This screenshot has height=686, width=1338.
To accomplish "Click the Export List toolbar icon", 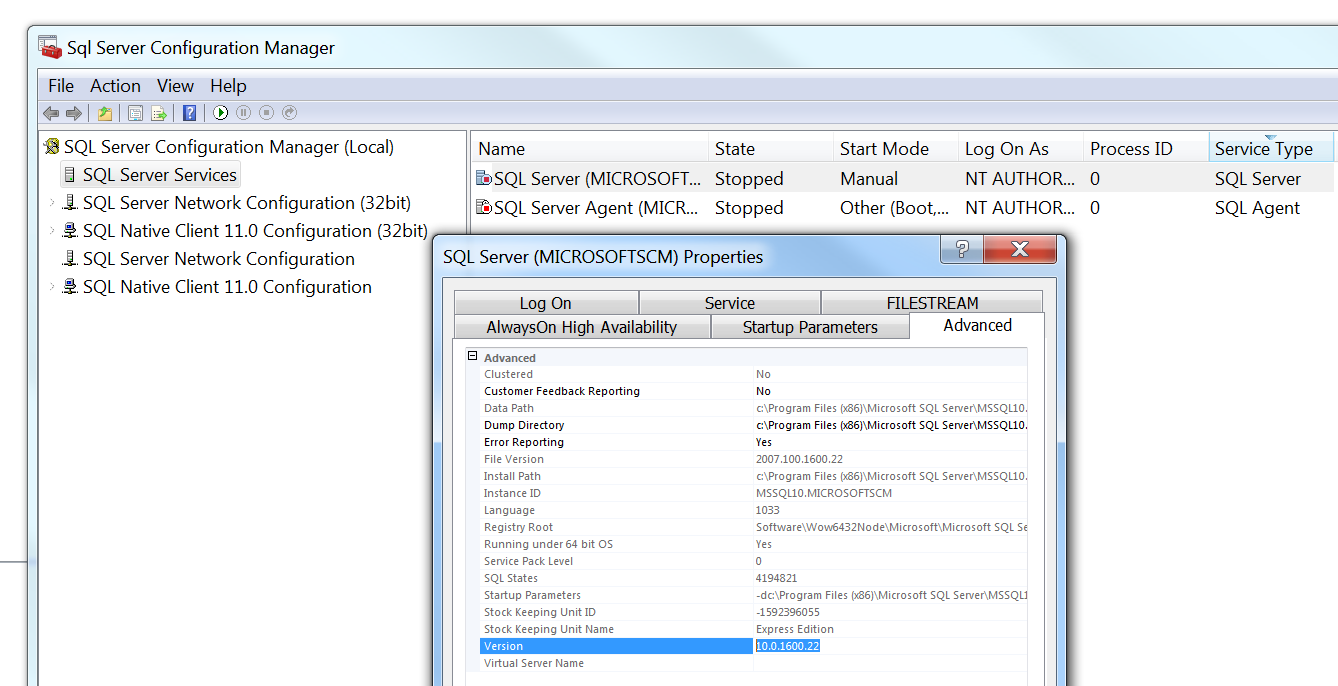I will coord(158,113).
